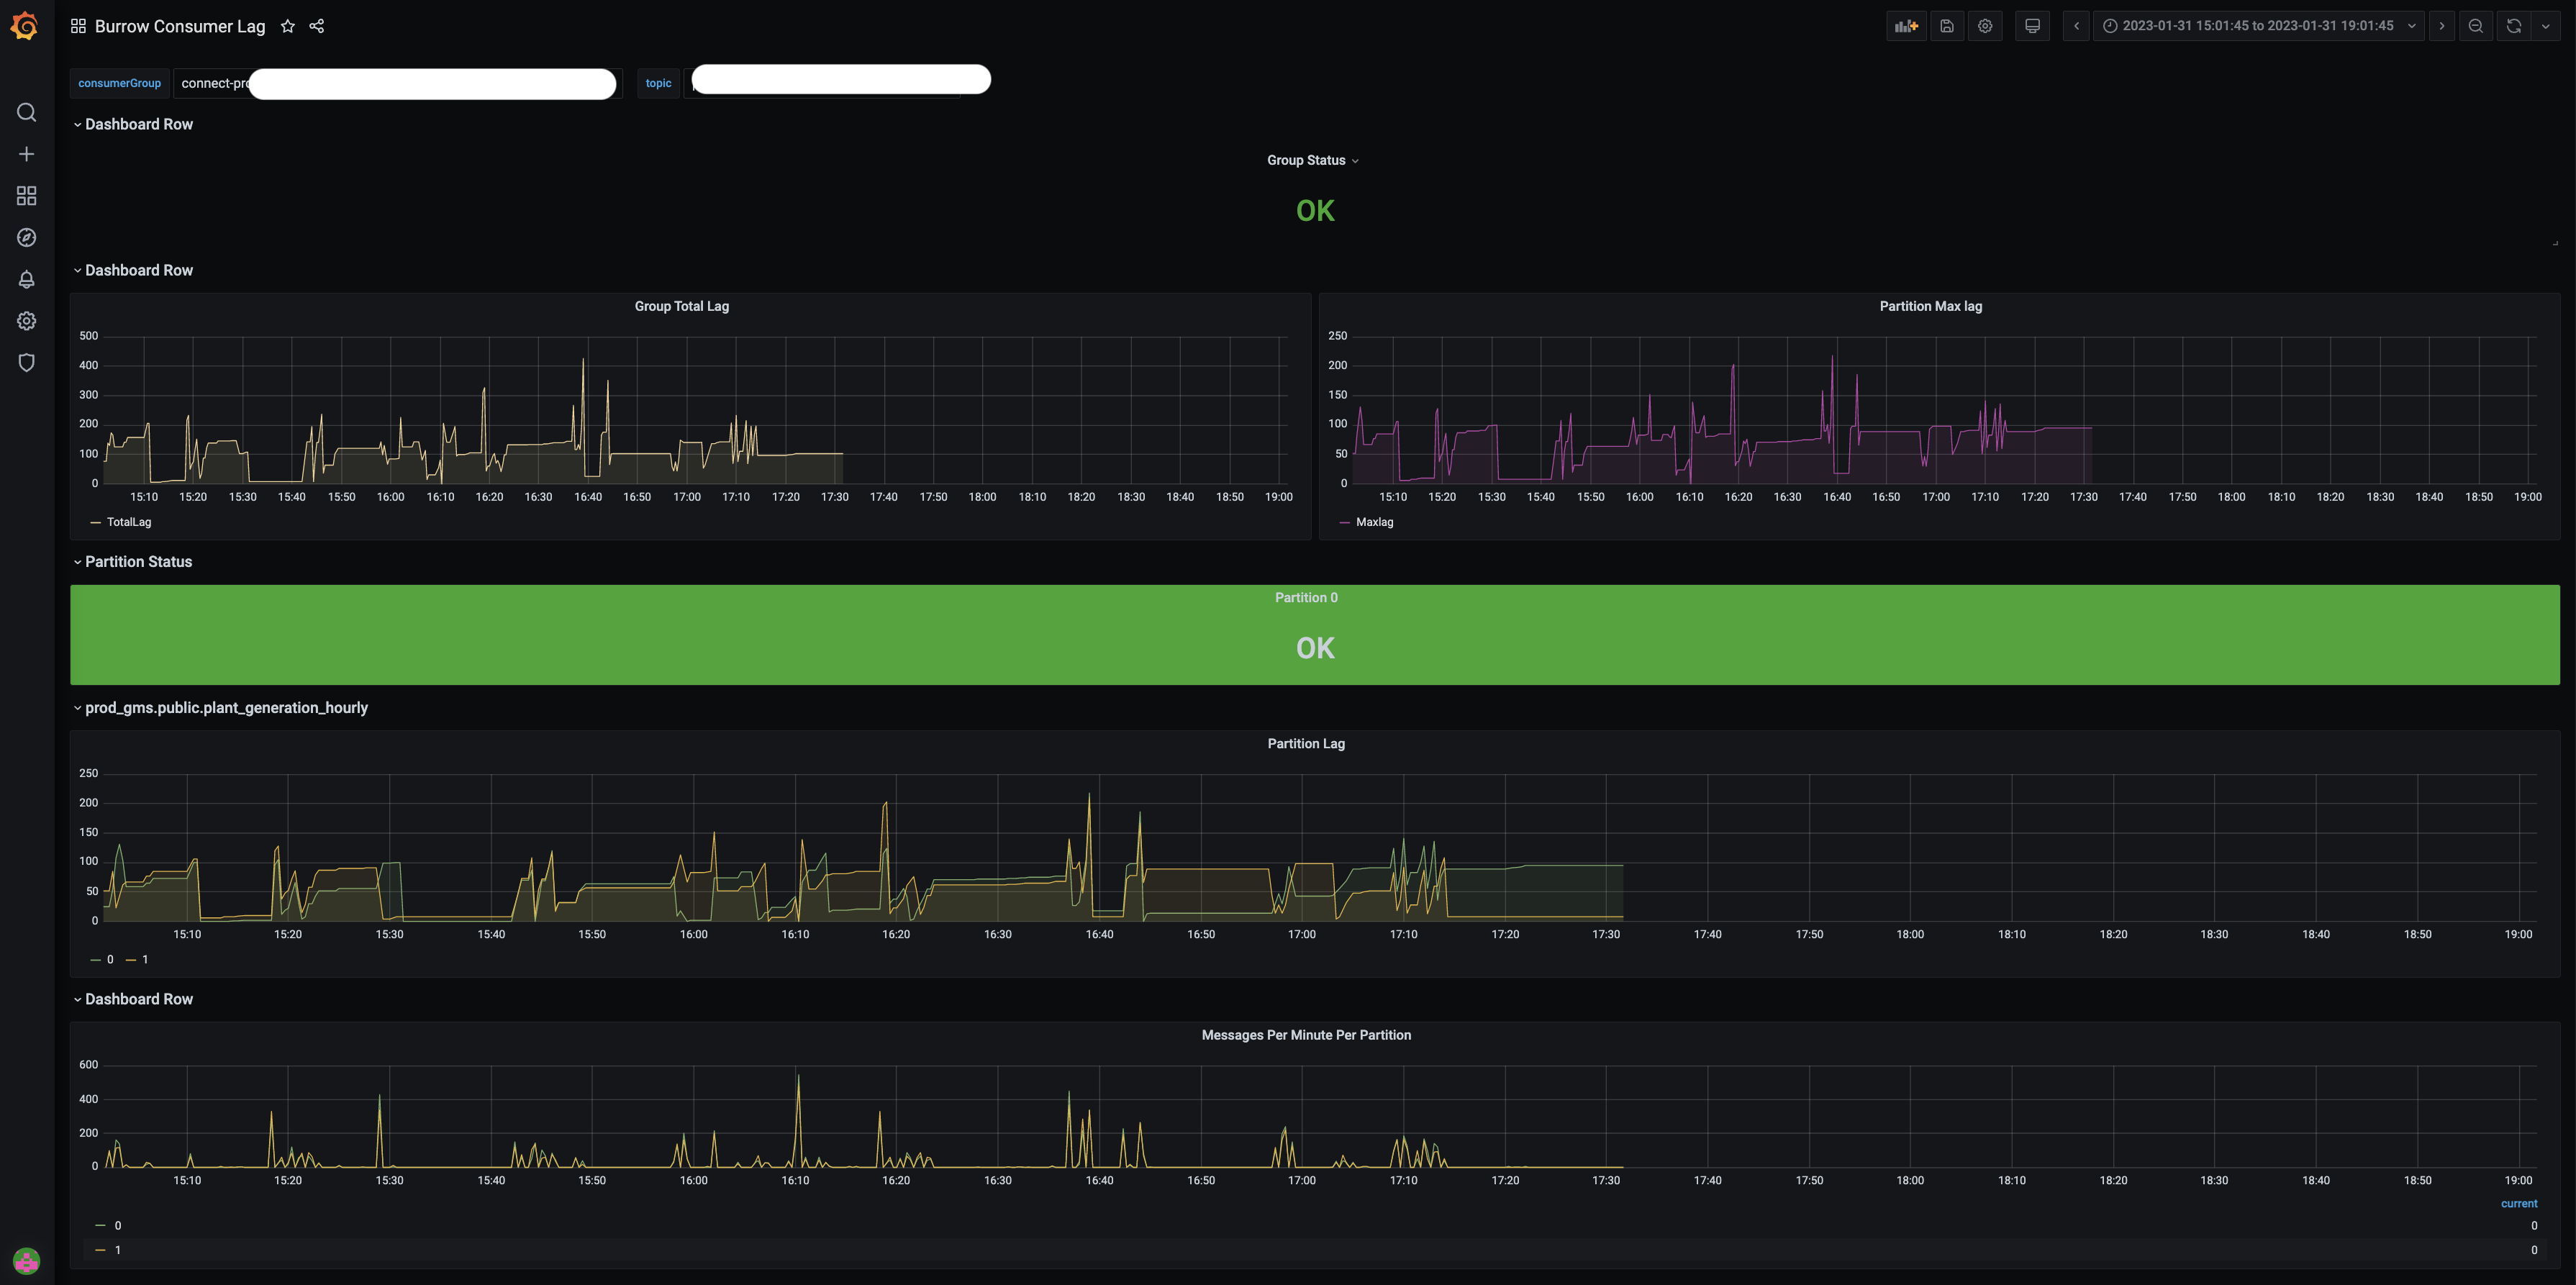Viewport: 2576px width, 1285px height.
Task: Click the Create plus icon in sidebar
Action: click(x=26, y=154)
